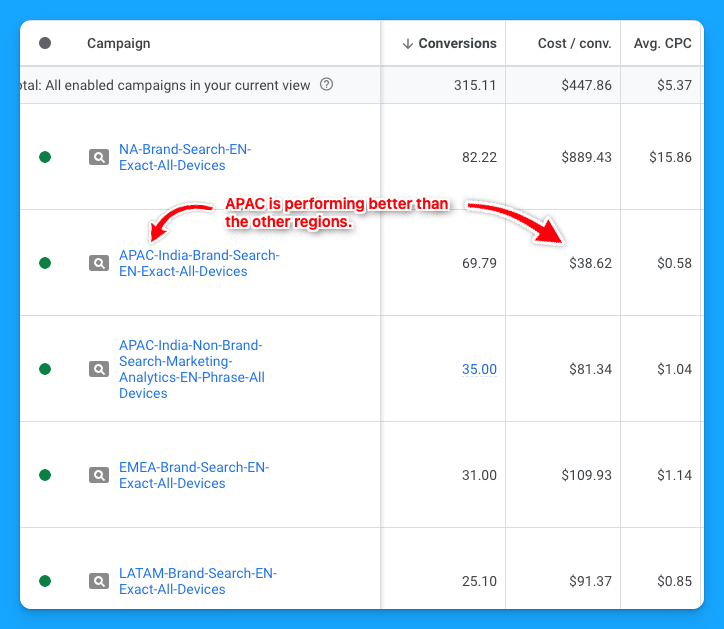
Task: Select APAC non-brand cost per conversion $81.34
Action: [590, 369]
